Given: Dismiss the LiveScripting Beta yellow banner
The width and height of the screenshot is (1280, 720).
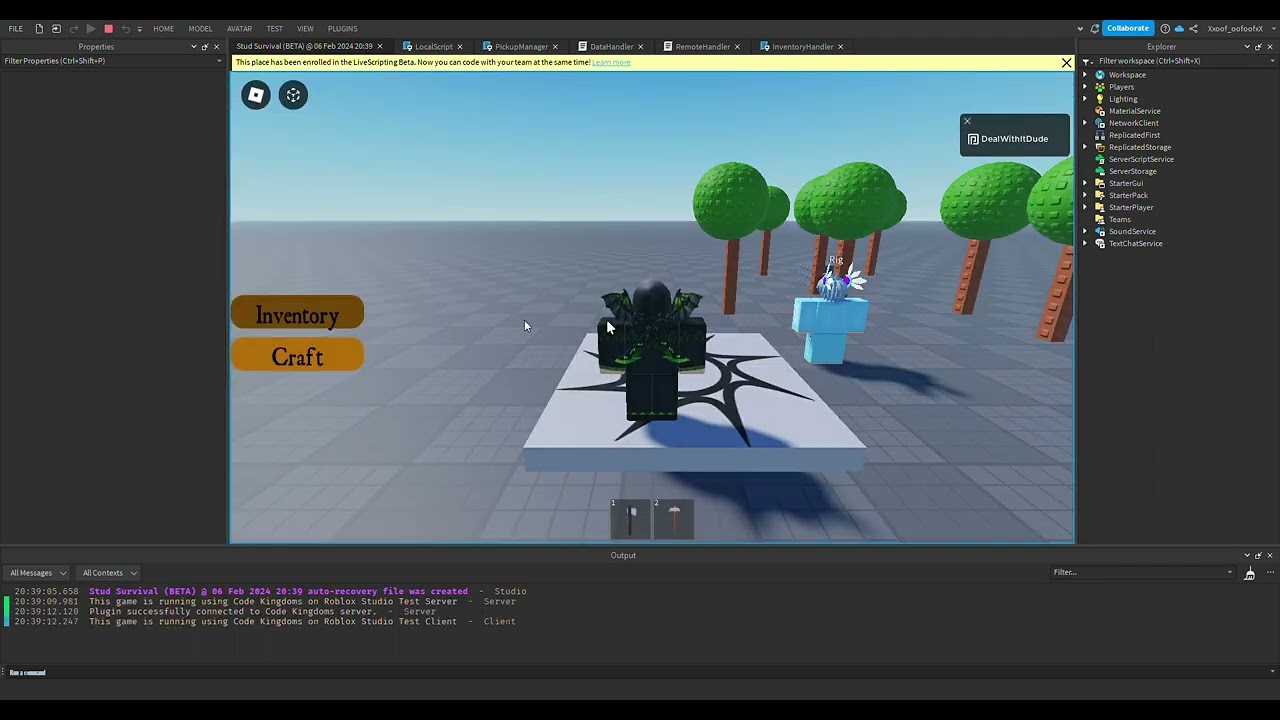Looking at the screenshot, I should pyautogui.click(x=1066, y=63).
